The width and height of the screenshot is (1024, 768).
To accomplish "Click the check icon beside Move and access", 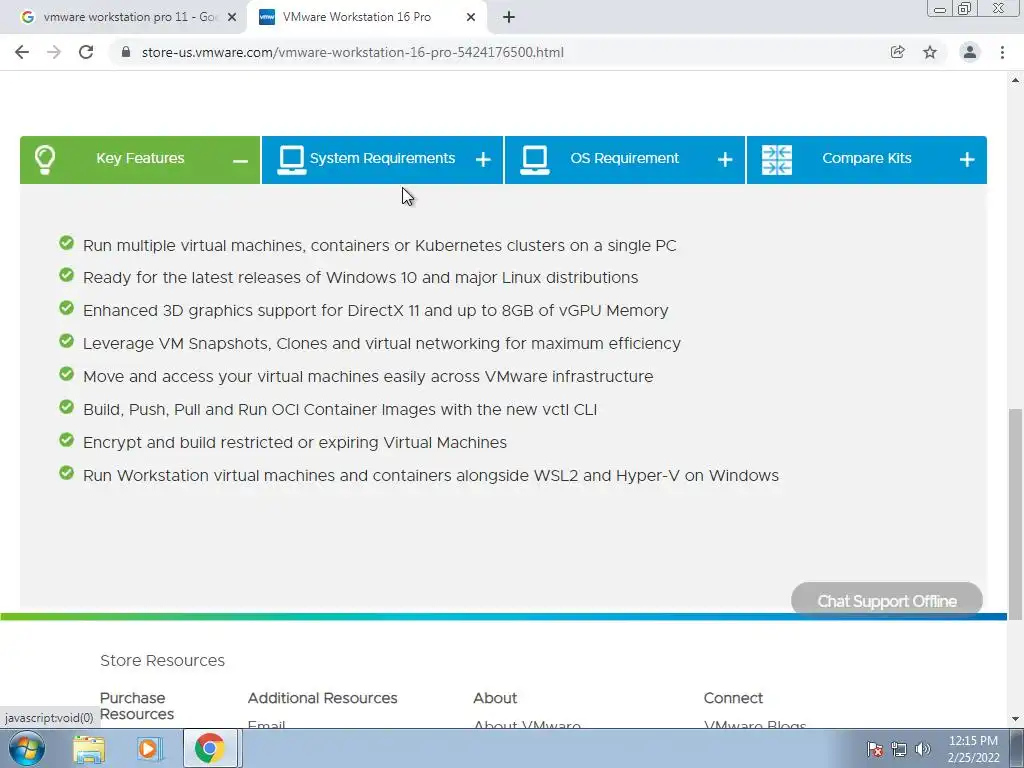I will [66, 374].
